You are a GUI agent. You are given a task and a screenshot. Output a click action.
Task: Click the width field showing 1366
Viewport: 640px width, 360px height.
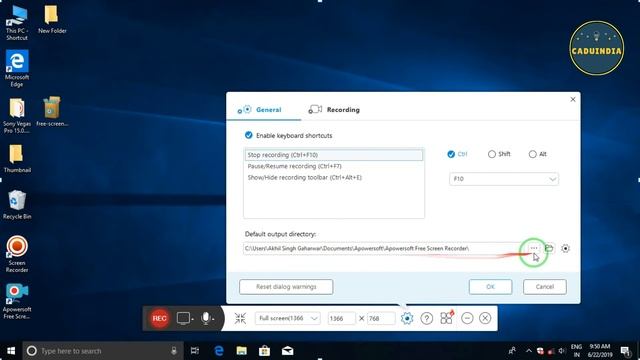click(x=341, y=318)
